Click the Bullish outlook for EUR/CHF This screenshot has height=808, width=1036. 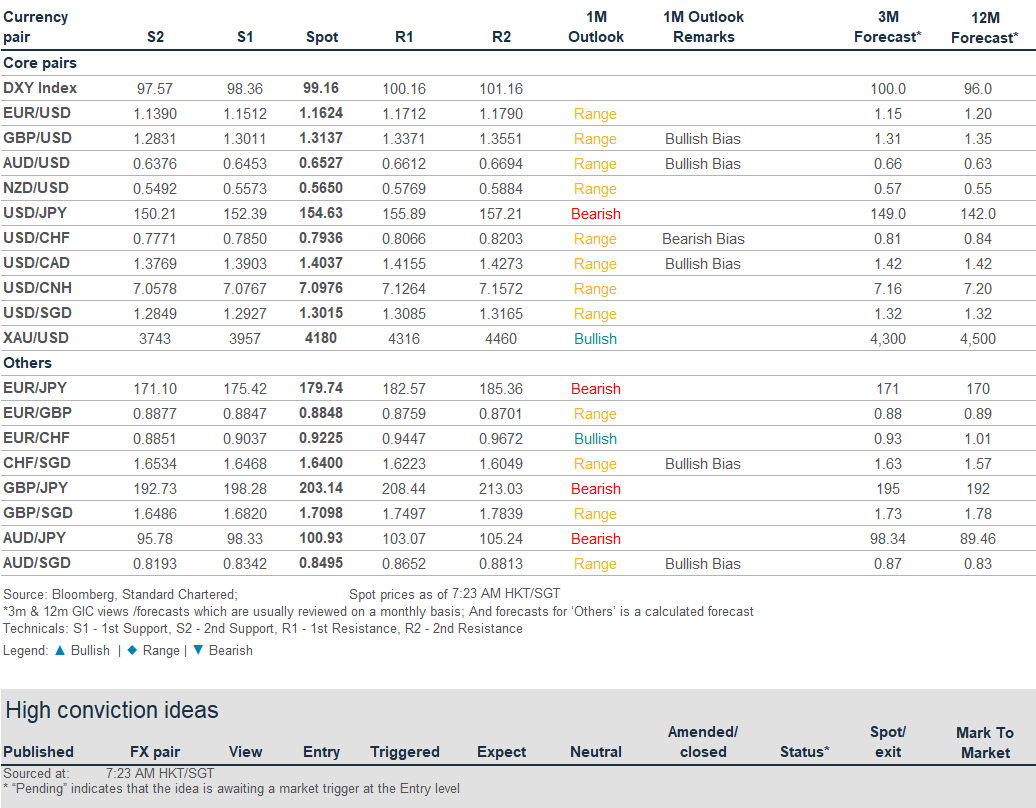pyautogui.click(x=596, y=439)
